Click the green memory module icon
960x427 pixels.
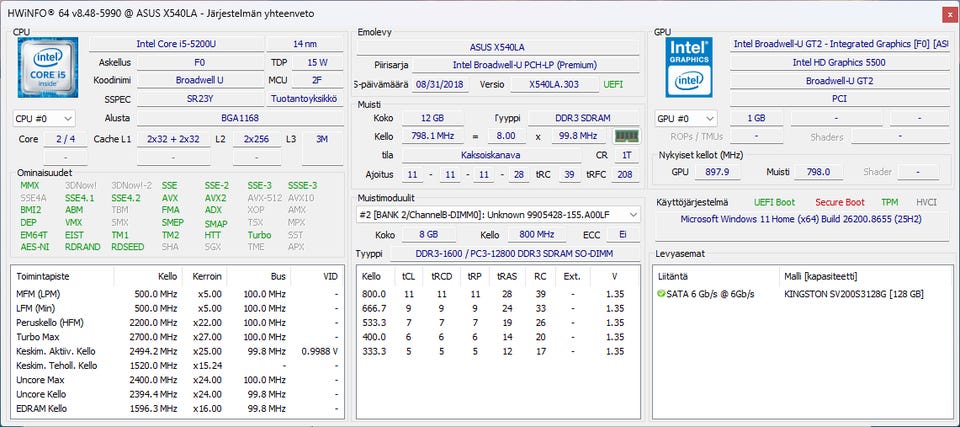626,136
